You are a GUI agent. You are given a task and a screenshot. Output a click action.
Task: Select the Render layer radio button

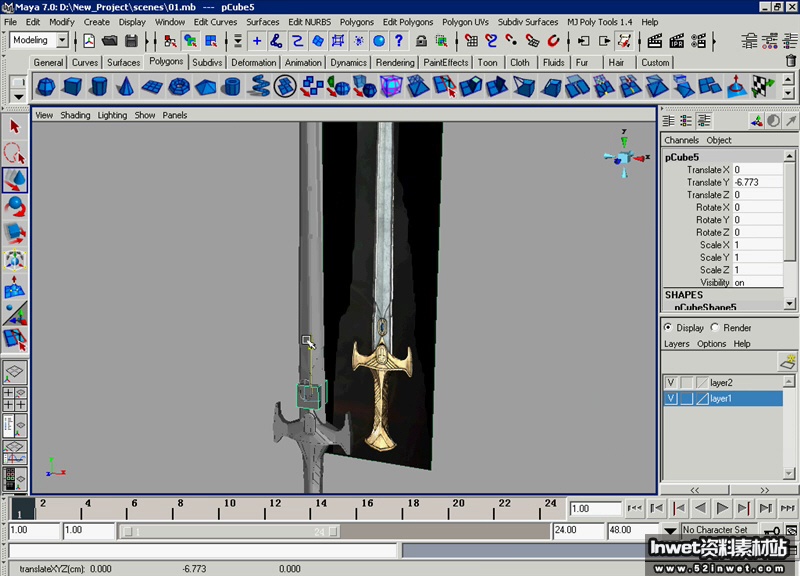click(x=715, y=328)
